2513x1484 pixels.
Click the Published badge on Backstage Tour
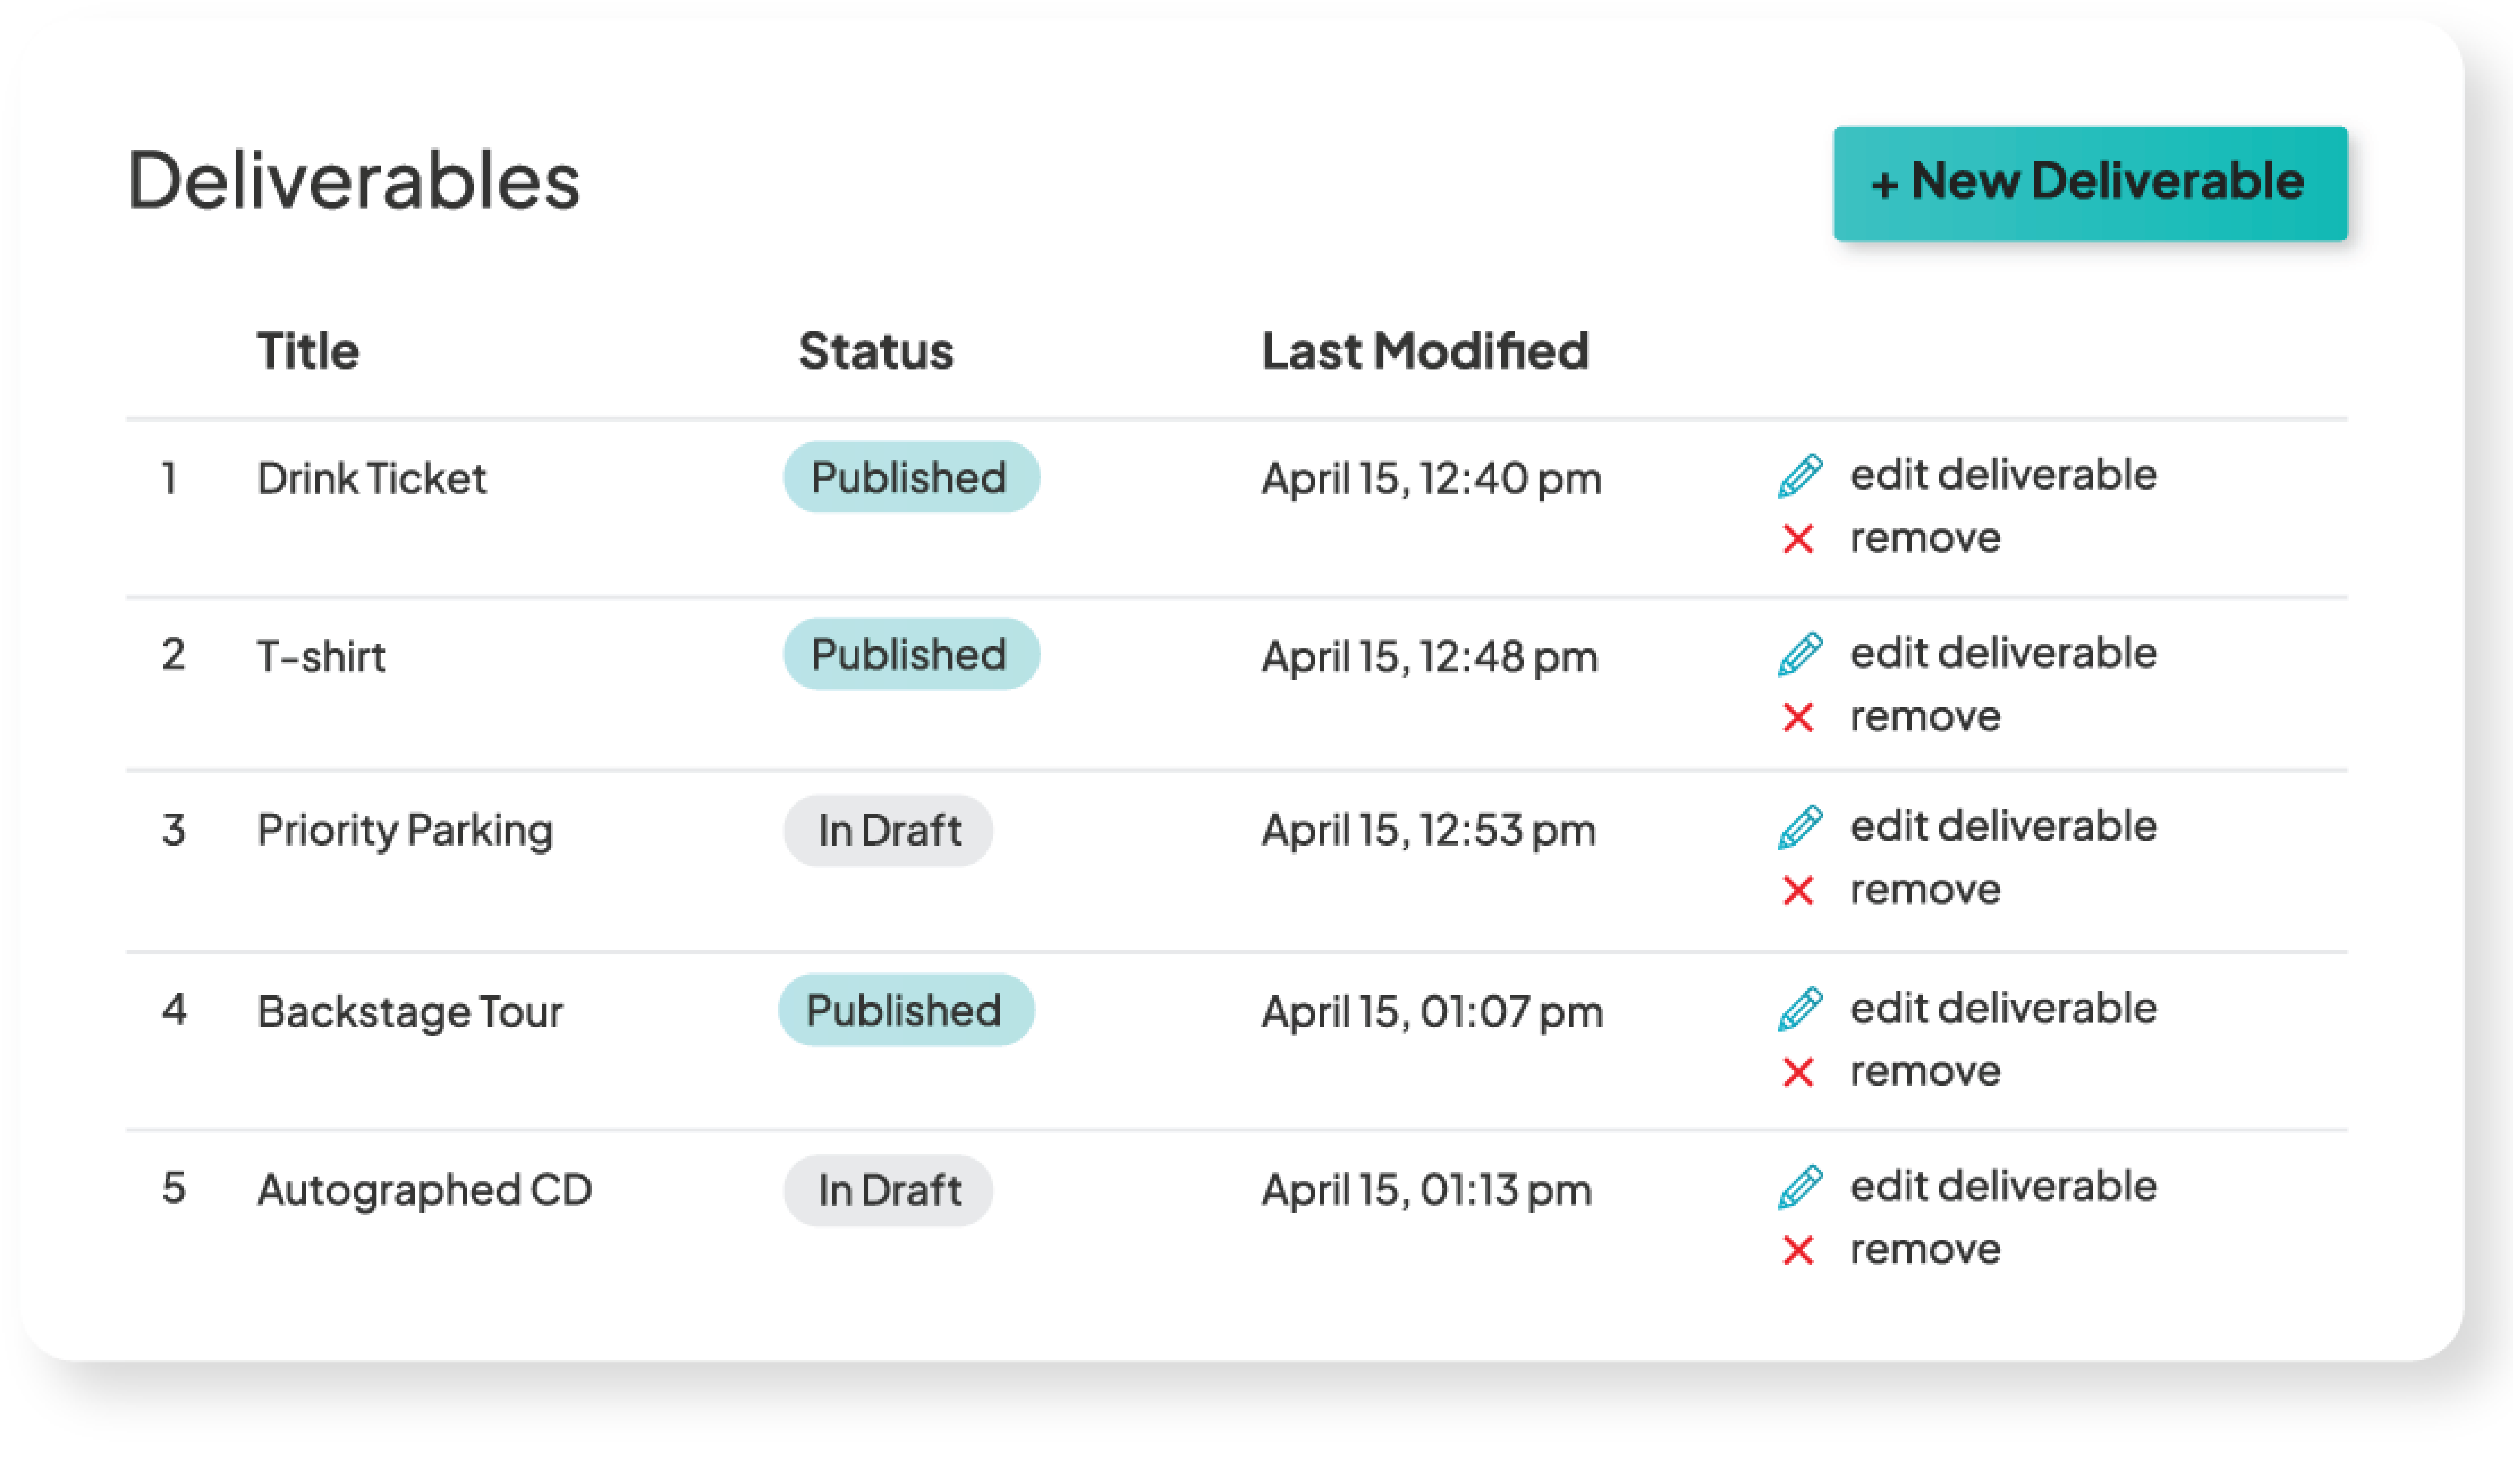(x=905, y=1010)
